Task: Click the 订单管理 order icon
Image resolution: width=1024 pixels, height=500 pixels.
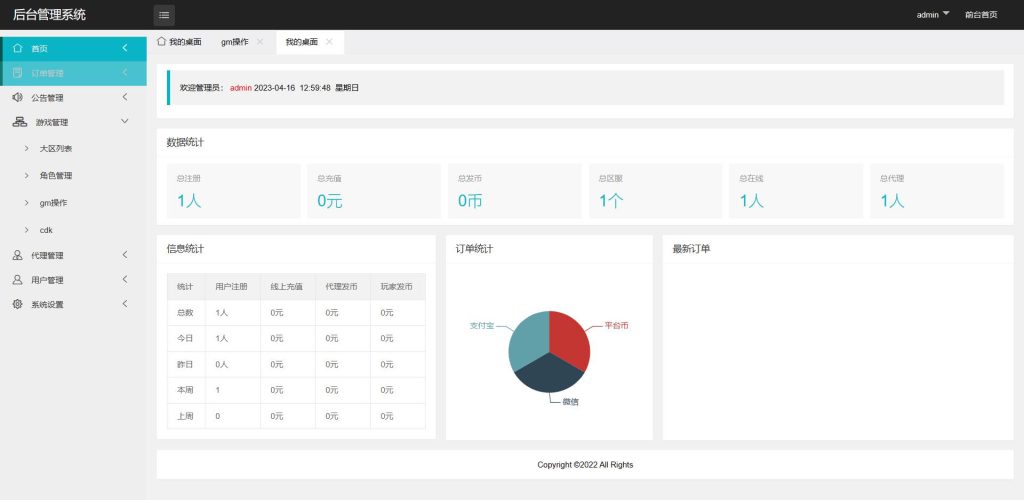Action: click(18, 73)
